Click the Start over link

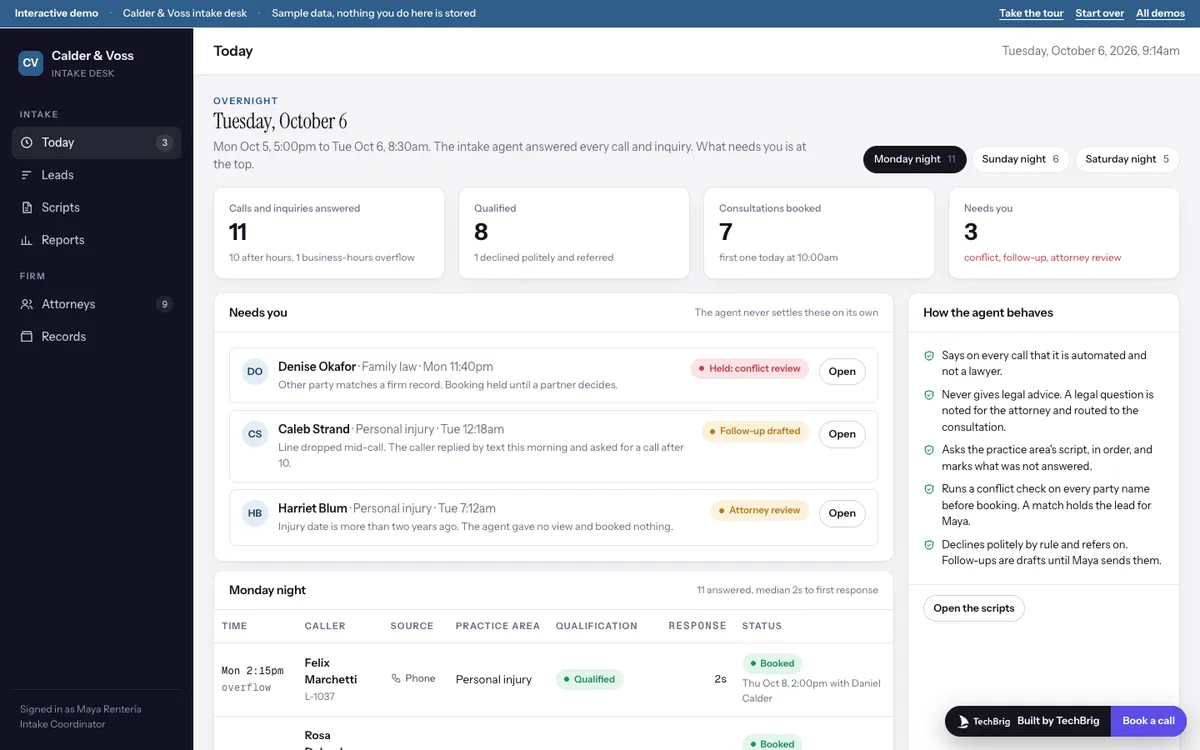pos(1100,13)
